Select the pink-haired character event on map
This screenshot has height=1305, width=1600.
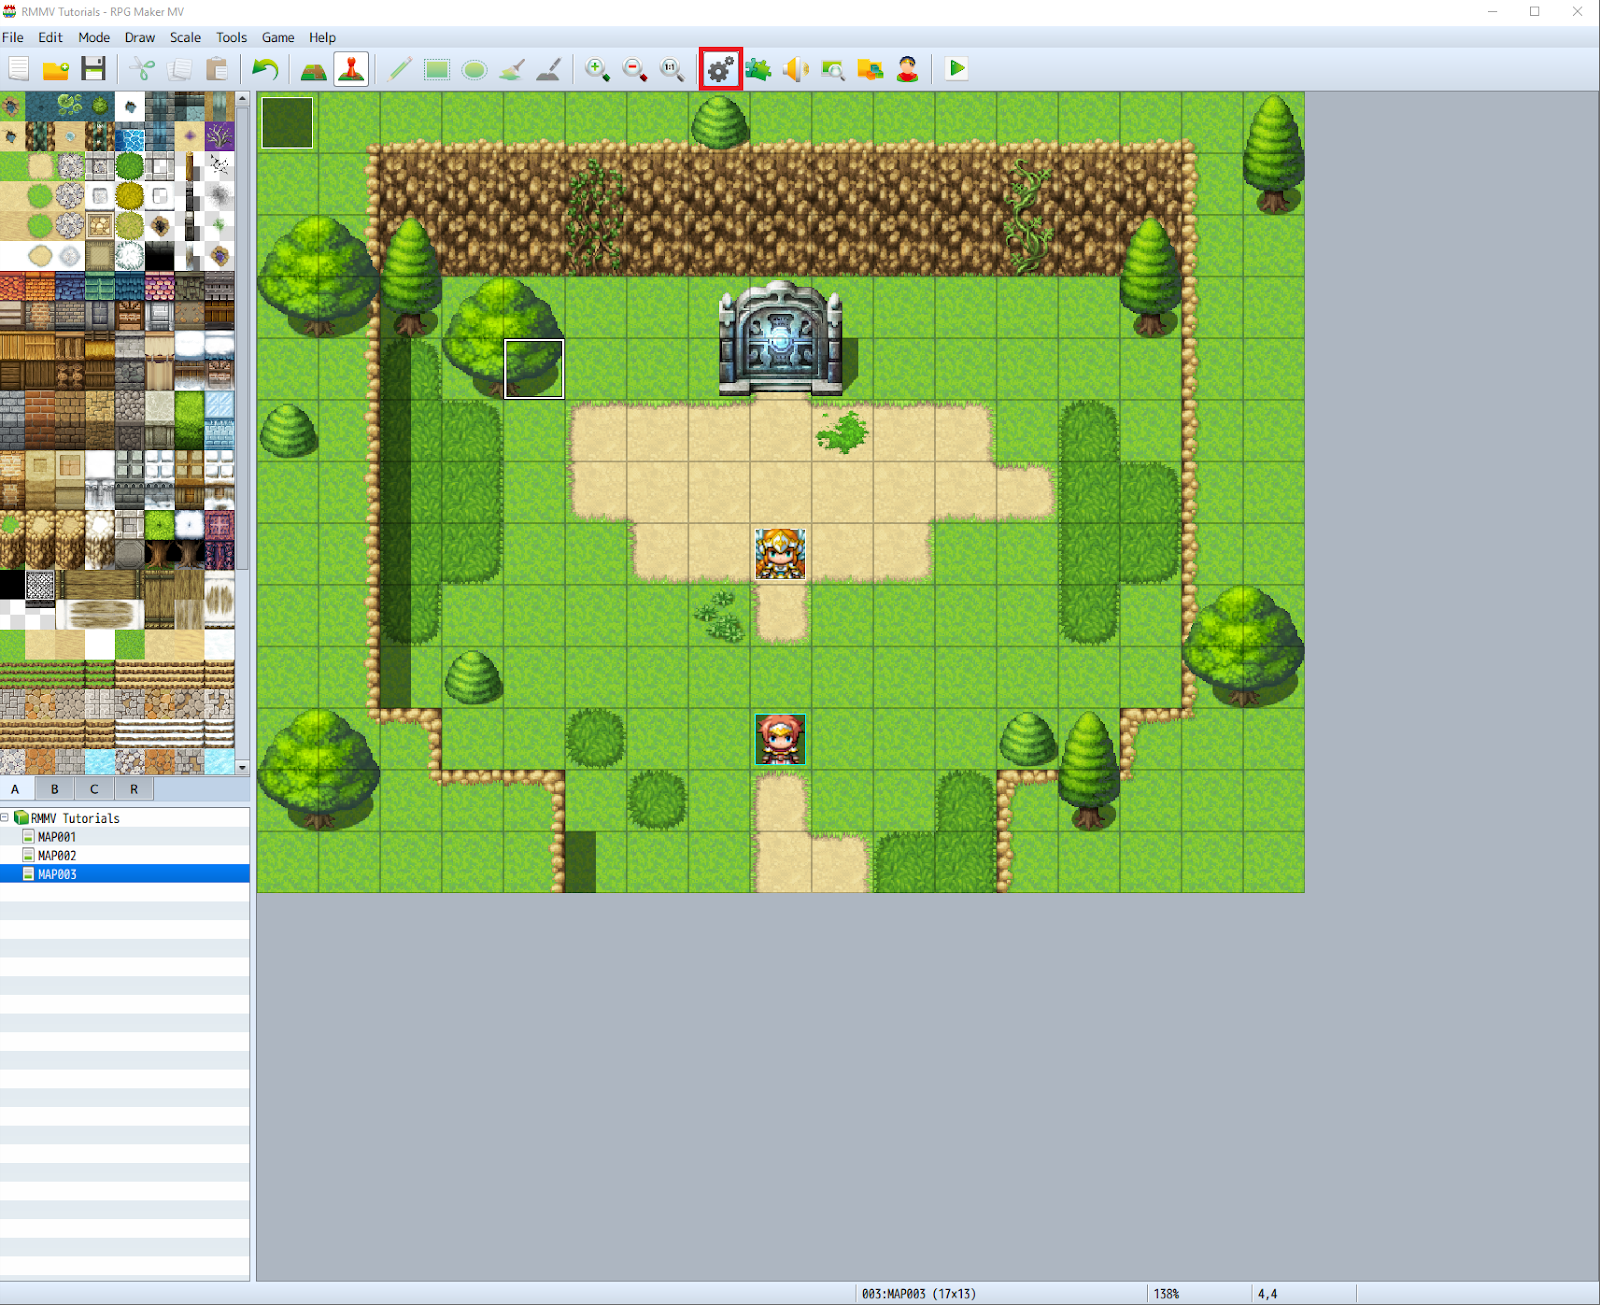780,739
